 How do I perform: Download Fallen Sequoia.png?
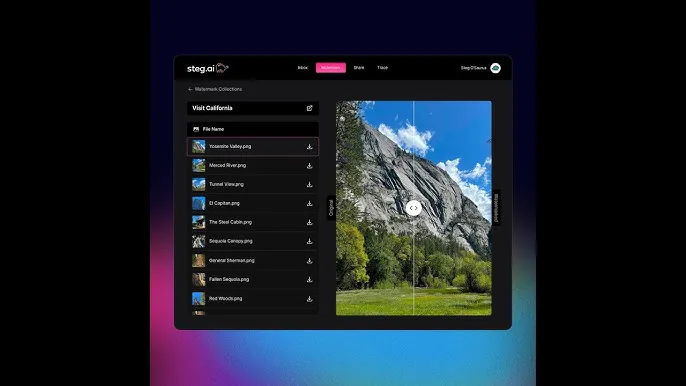pos(309,280)
